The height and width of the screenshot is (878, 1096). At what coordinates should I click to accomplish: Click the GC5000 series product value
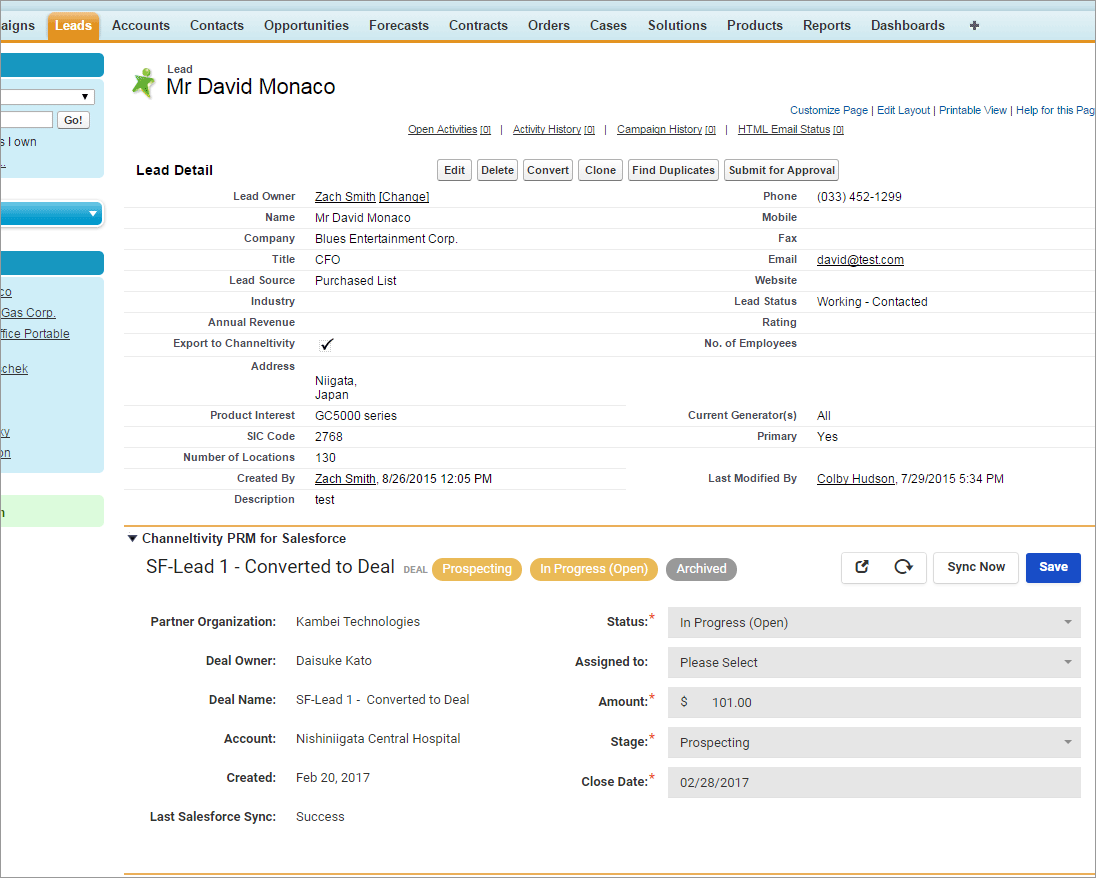coord(356,416)
